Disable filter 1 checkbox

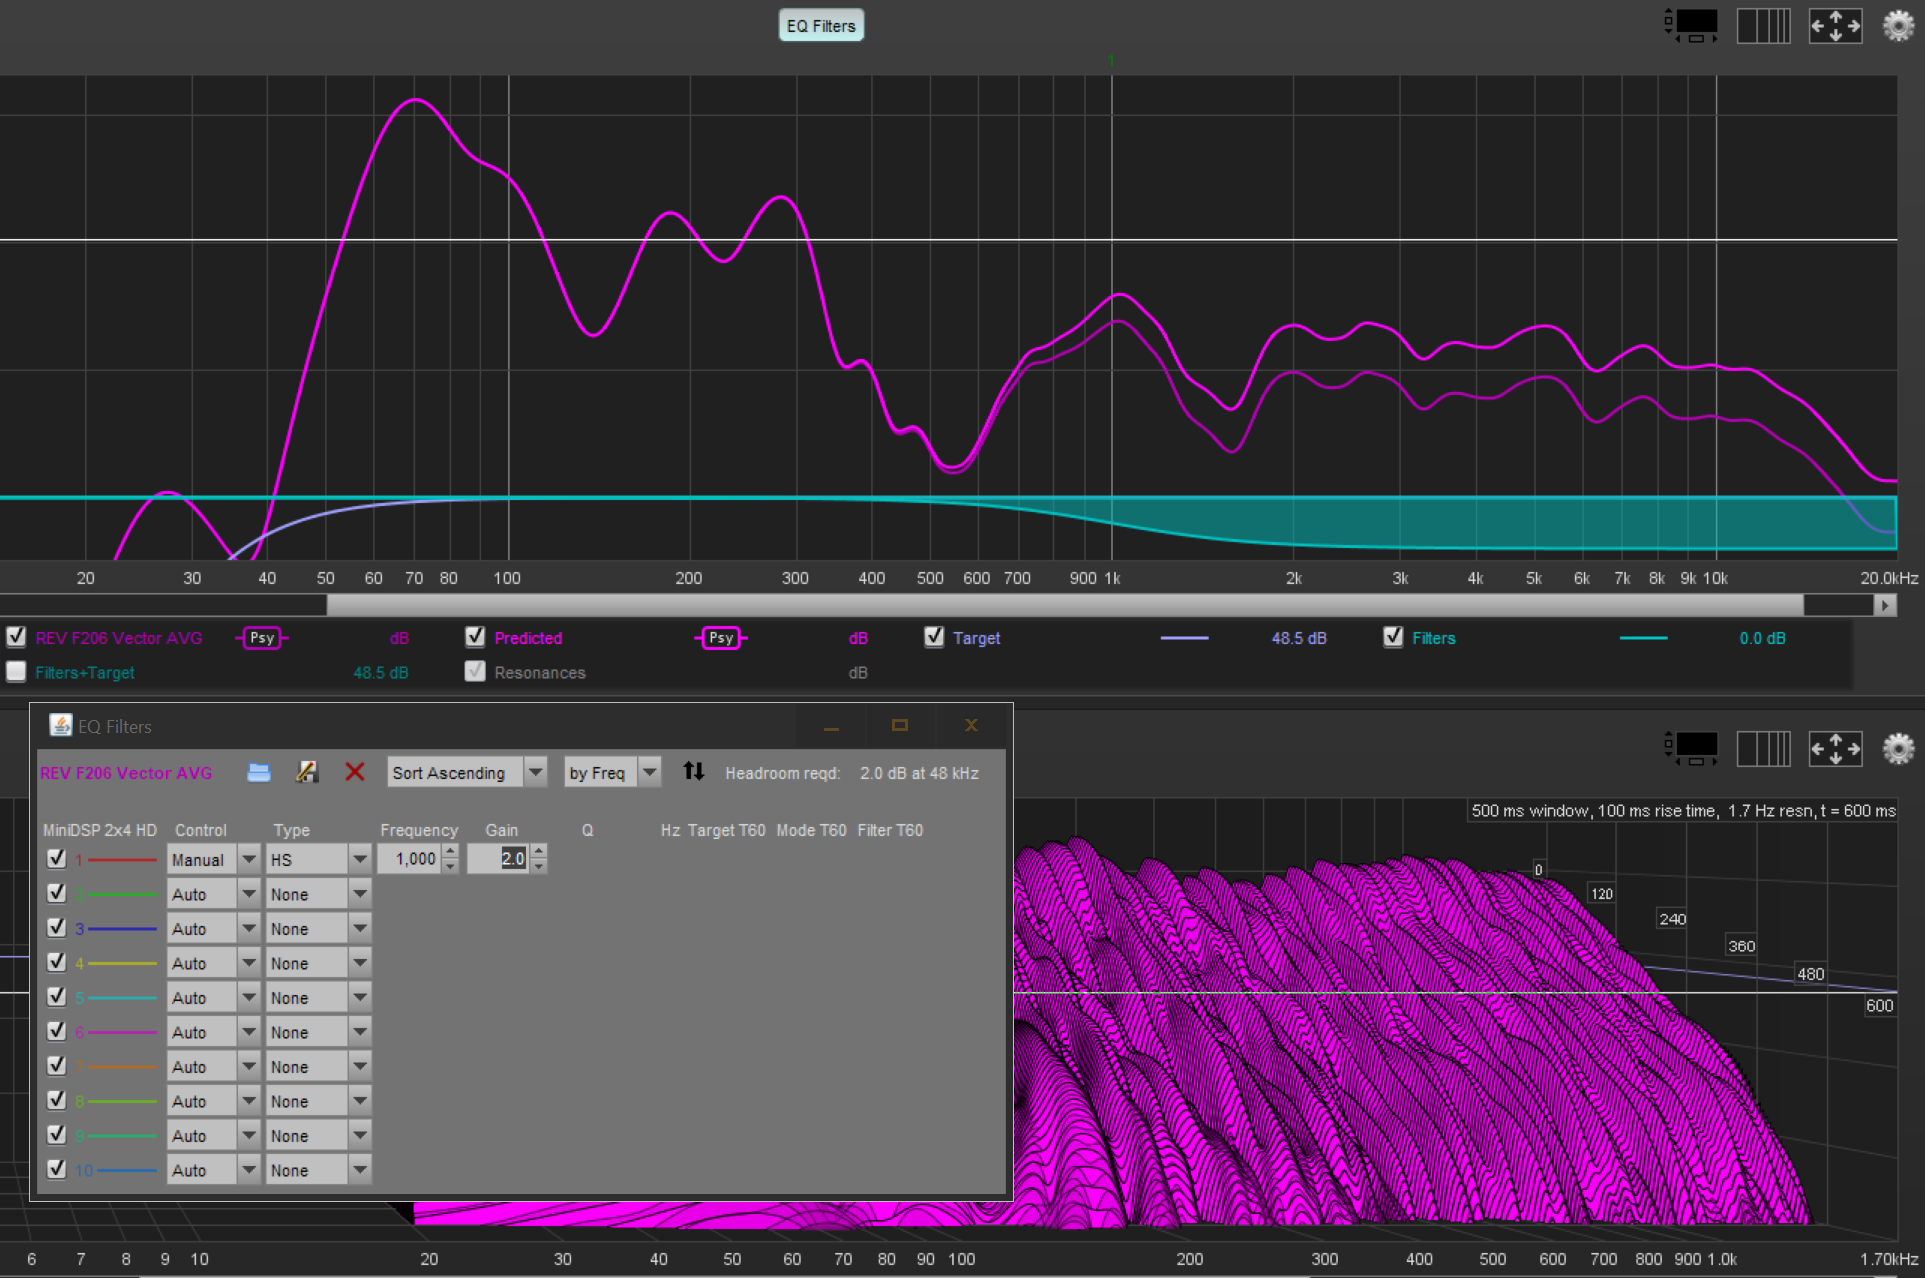[x=57, y=858]
